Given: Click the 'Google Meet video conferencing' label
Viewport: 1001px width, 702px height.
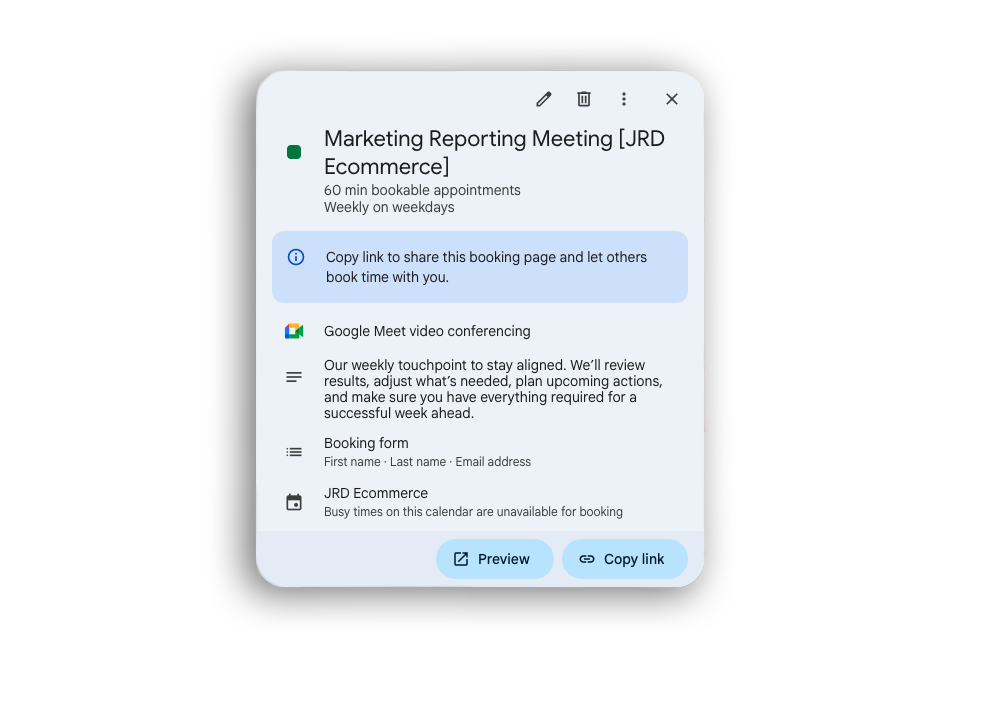Looking at the screenshot, I should tap(427, 331).
